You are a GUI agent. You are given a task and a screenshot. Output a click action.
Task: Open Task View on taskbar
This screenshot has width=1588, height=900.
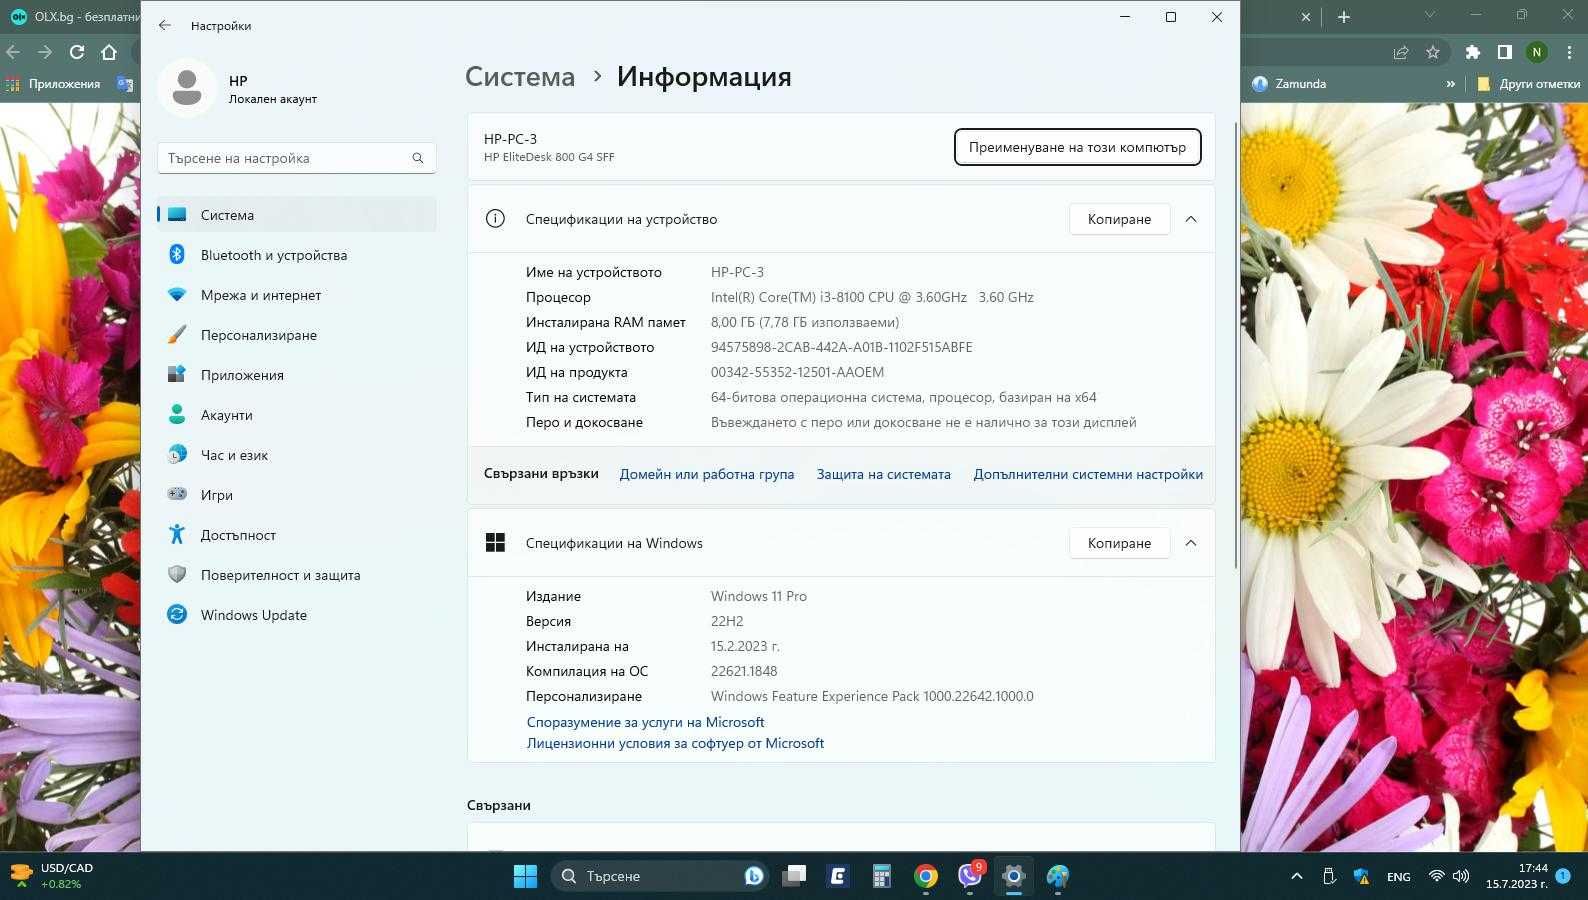pyautogui.click(x=794, y=876)
